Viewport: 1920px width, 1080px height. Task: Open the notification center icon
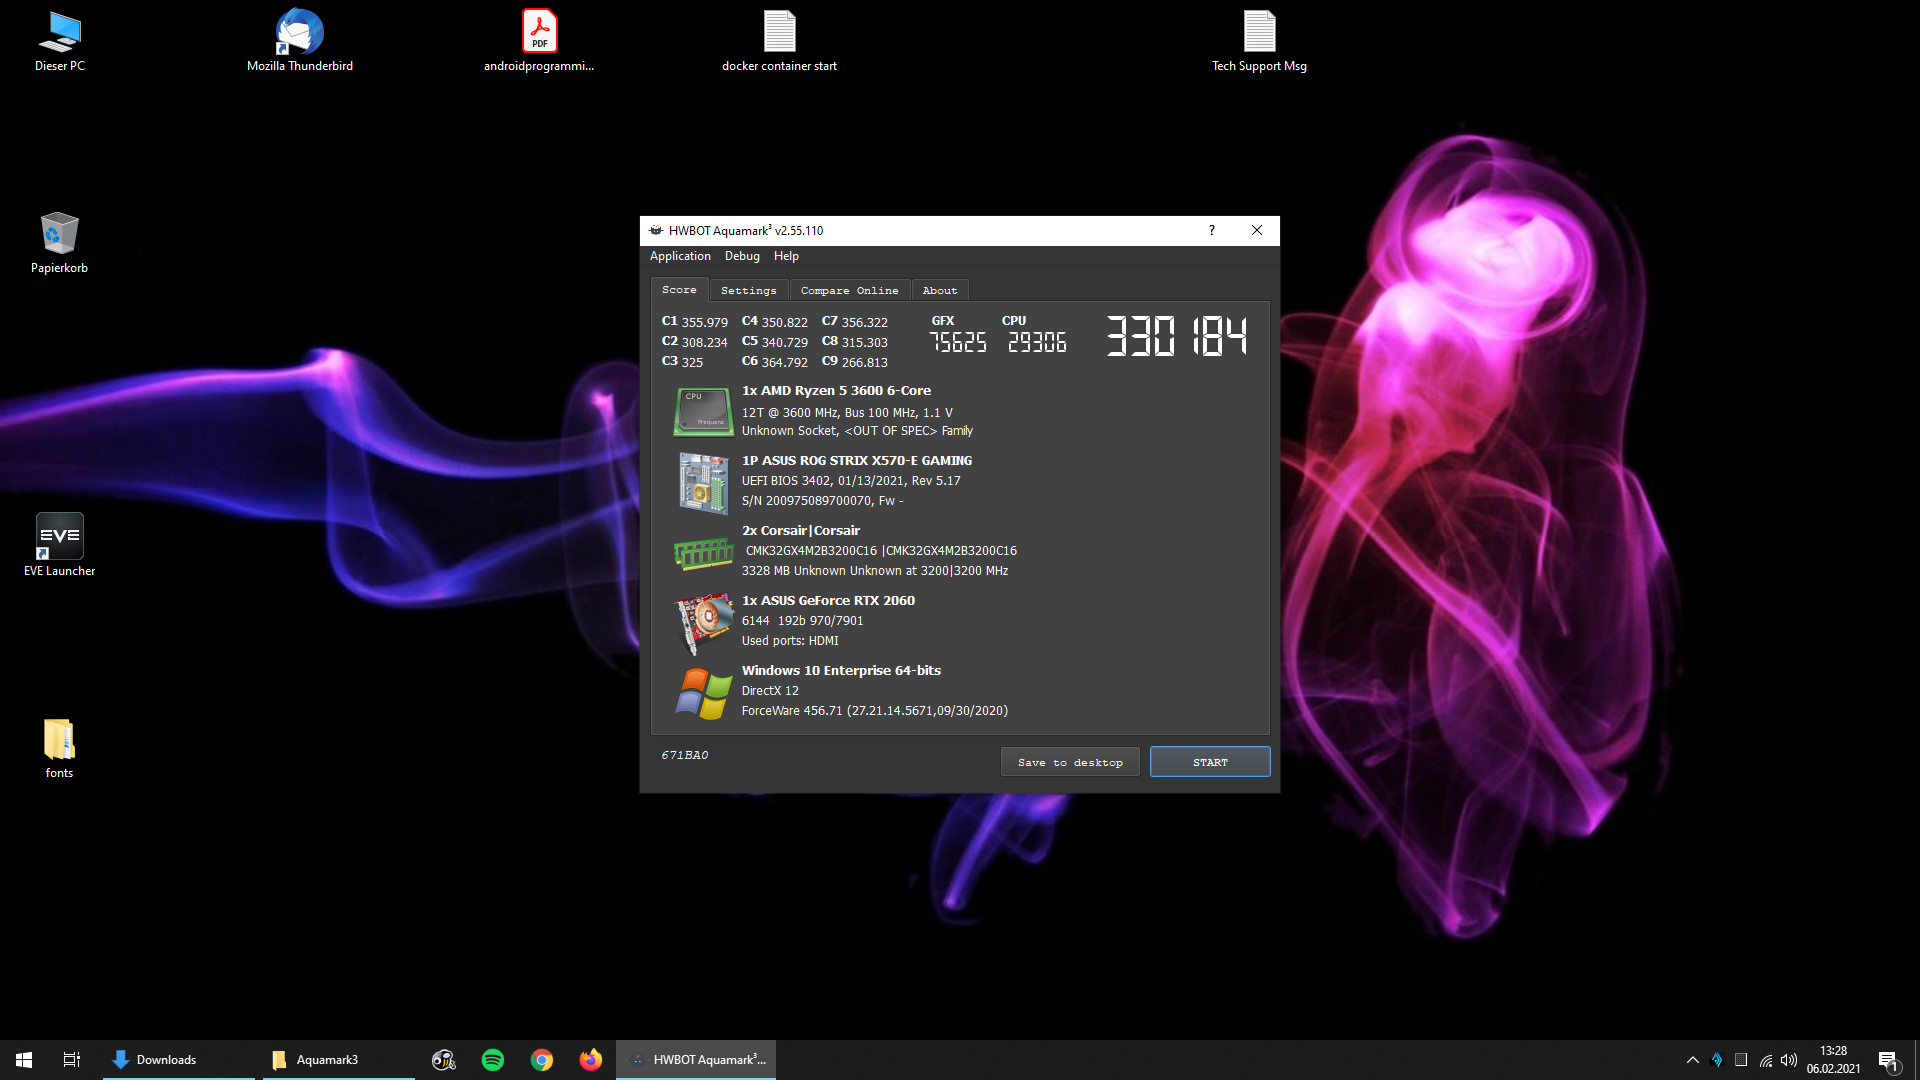(x=1888, y=1060)
